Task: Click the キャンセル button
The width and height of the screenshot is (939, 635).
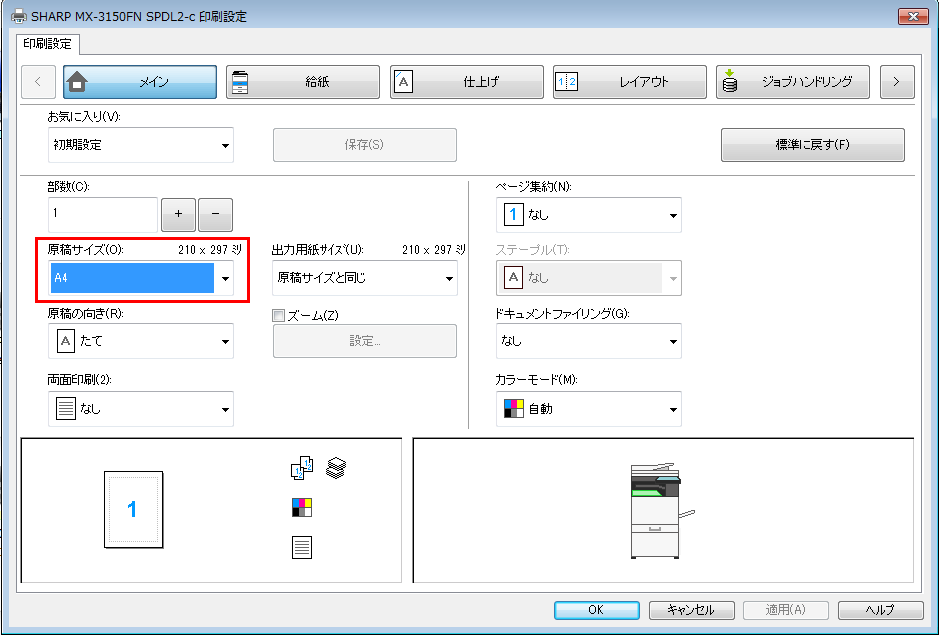Action: [691, 610]
